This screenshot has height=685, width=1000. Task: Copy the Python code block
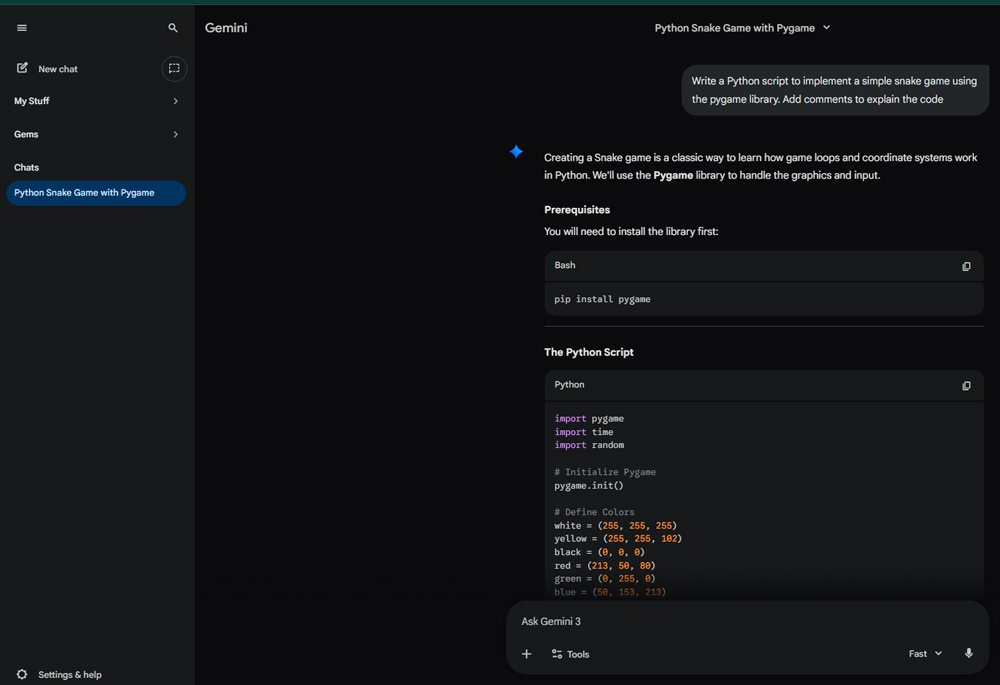[x=966, y=385]
